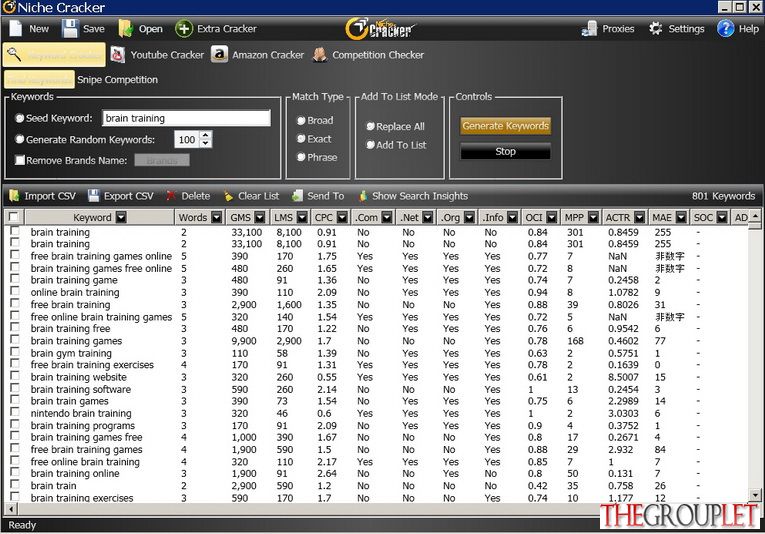Decrease random keywords count with down arrow

[206, 143]
